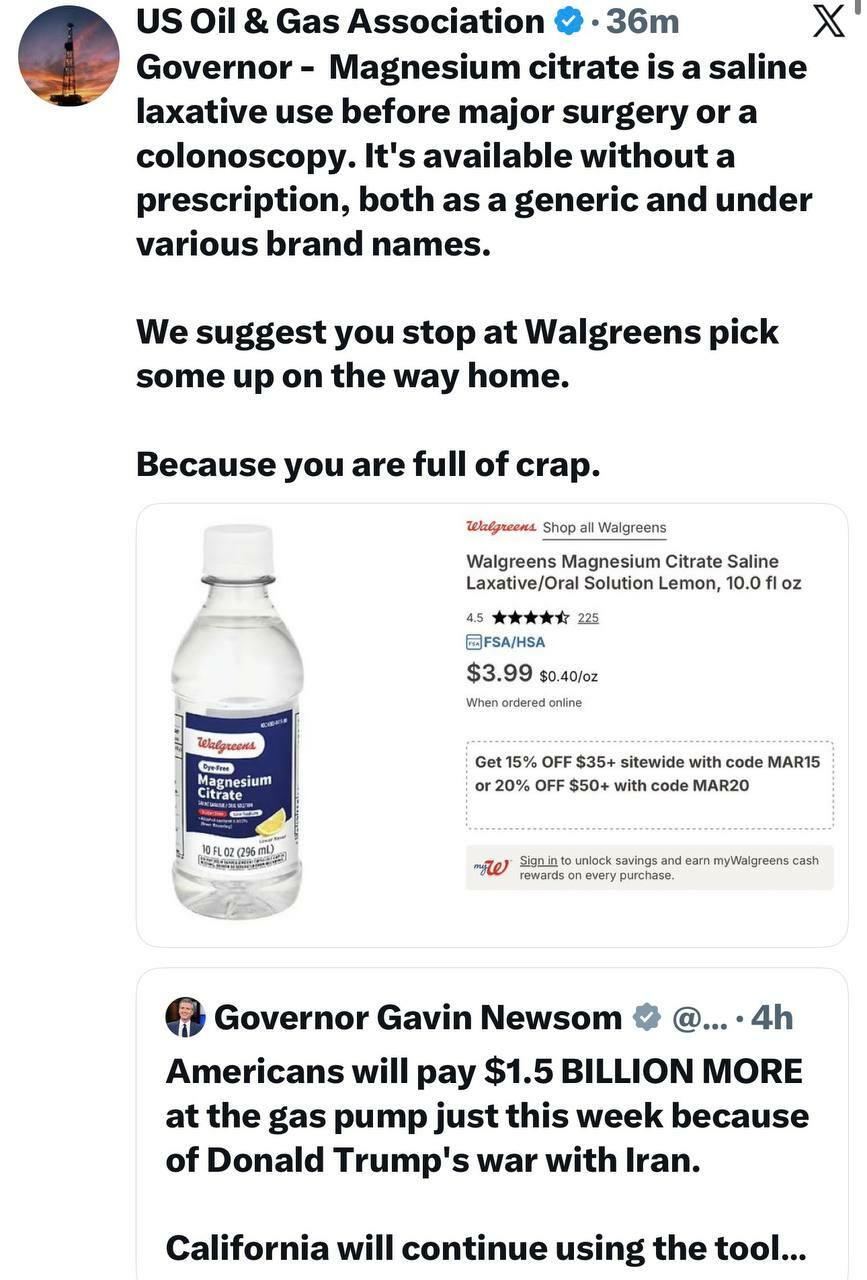867x1280 pixels.
Task: Click the Walgreens script logo
Action: [x=501, y=527]
